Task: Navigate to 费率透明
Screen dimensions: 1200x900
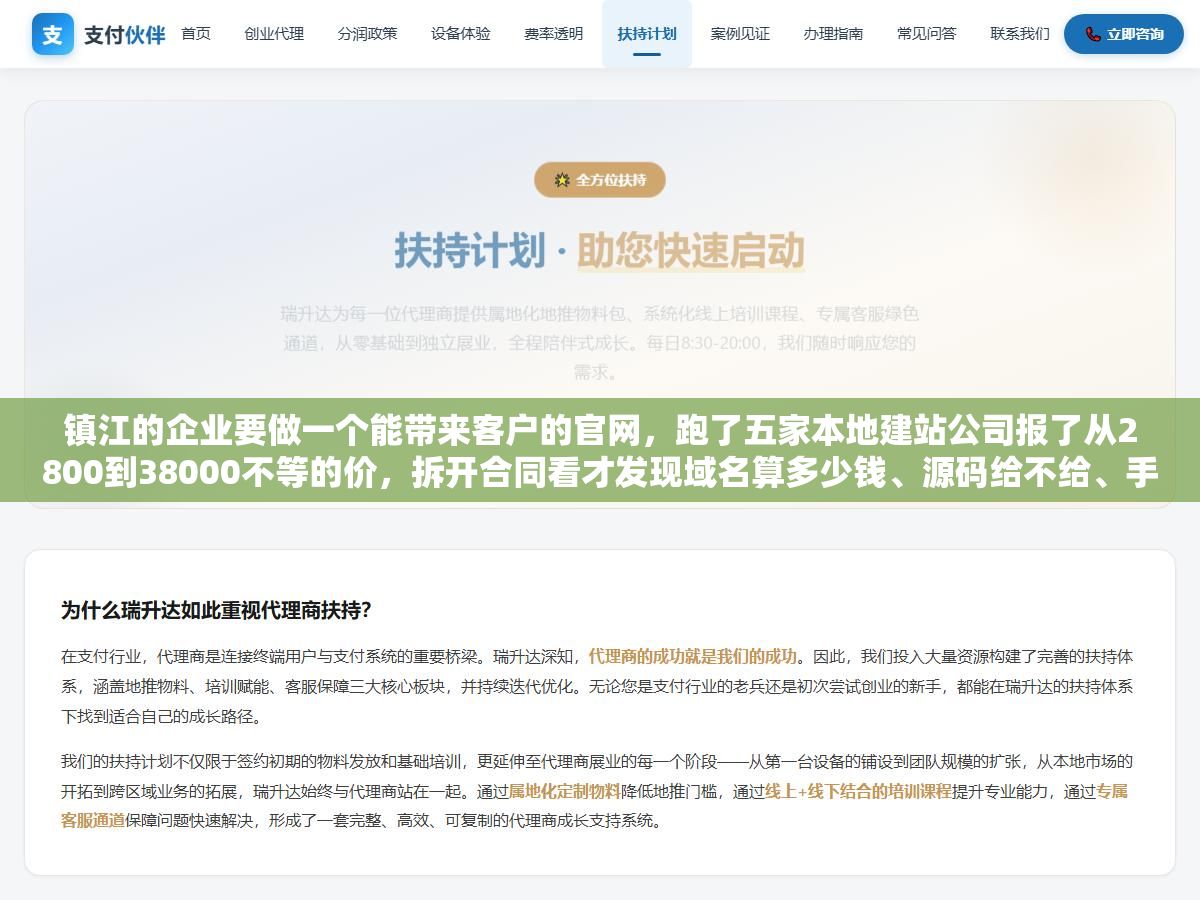Action: pos(554,34)
